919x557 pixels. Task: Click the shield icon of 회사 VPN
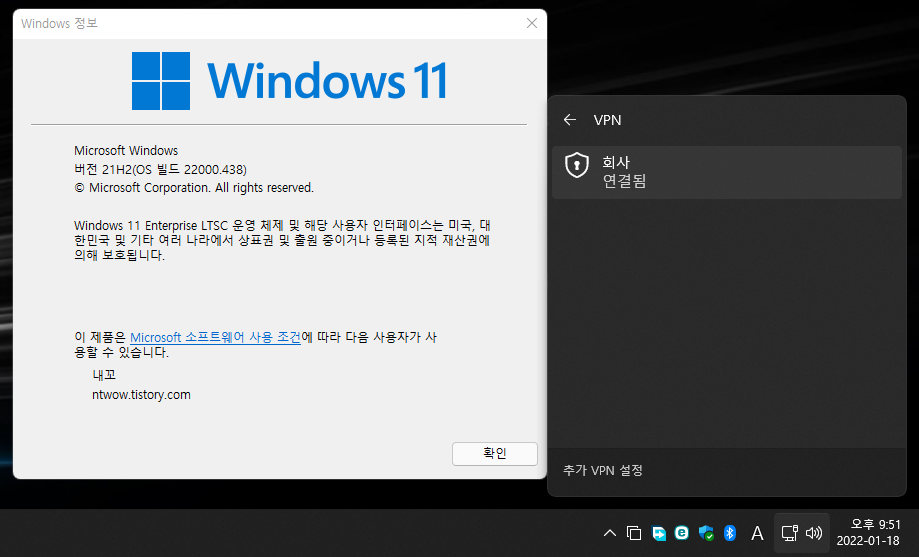577,165
